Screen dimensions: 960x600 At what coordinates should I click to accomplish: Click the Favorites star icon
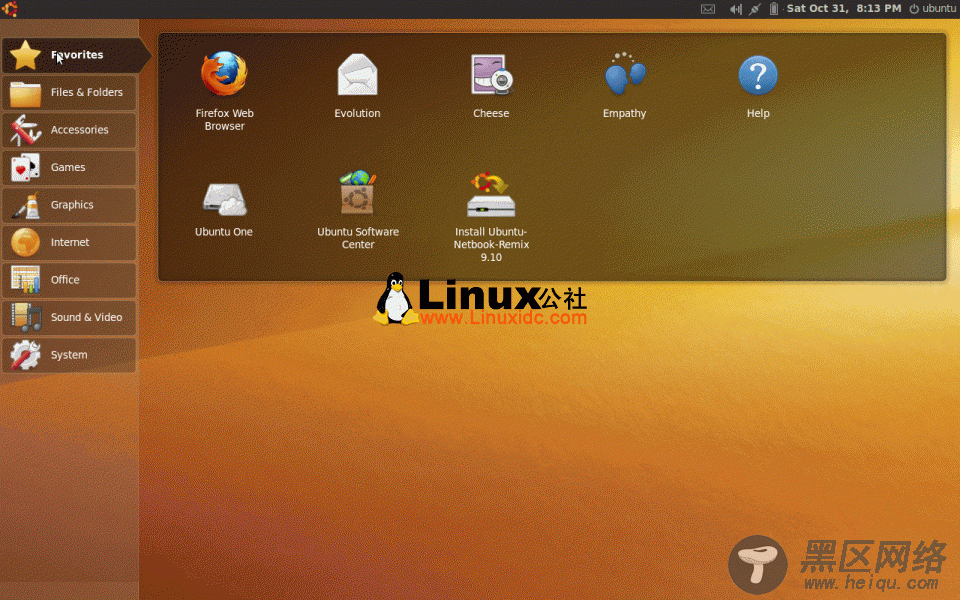click(25, 55)
